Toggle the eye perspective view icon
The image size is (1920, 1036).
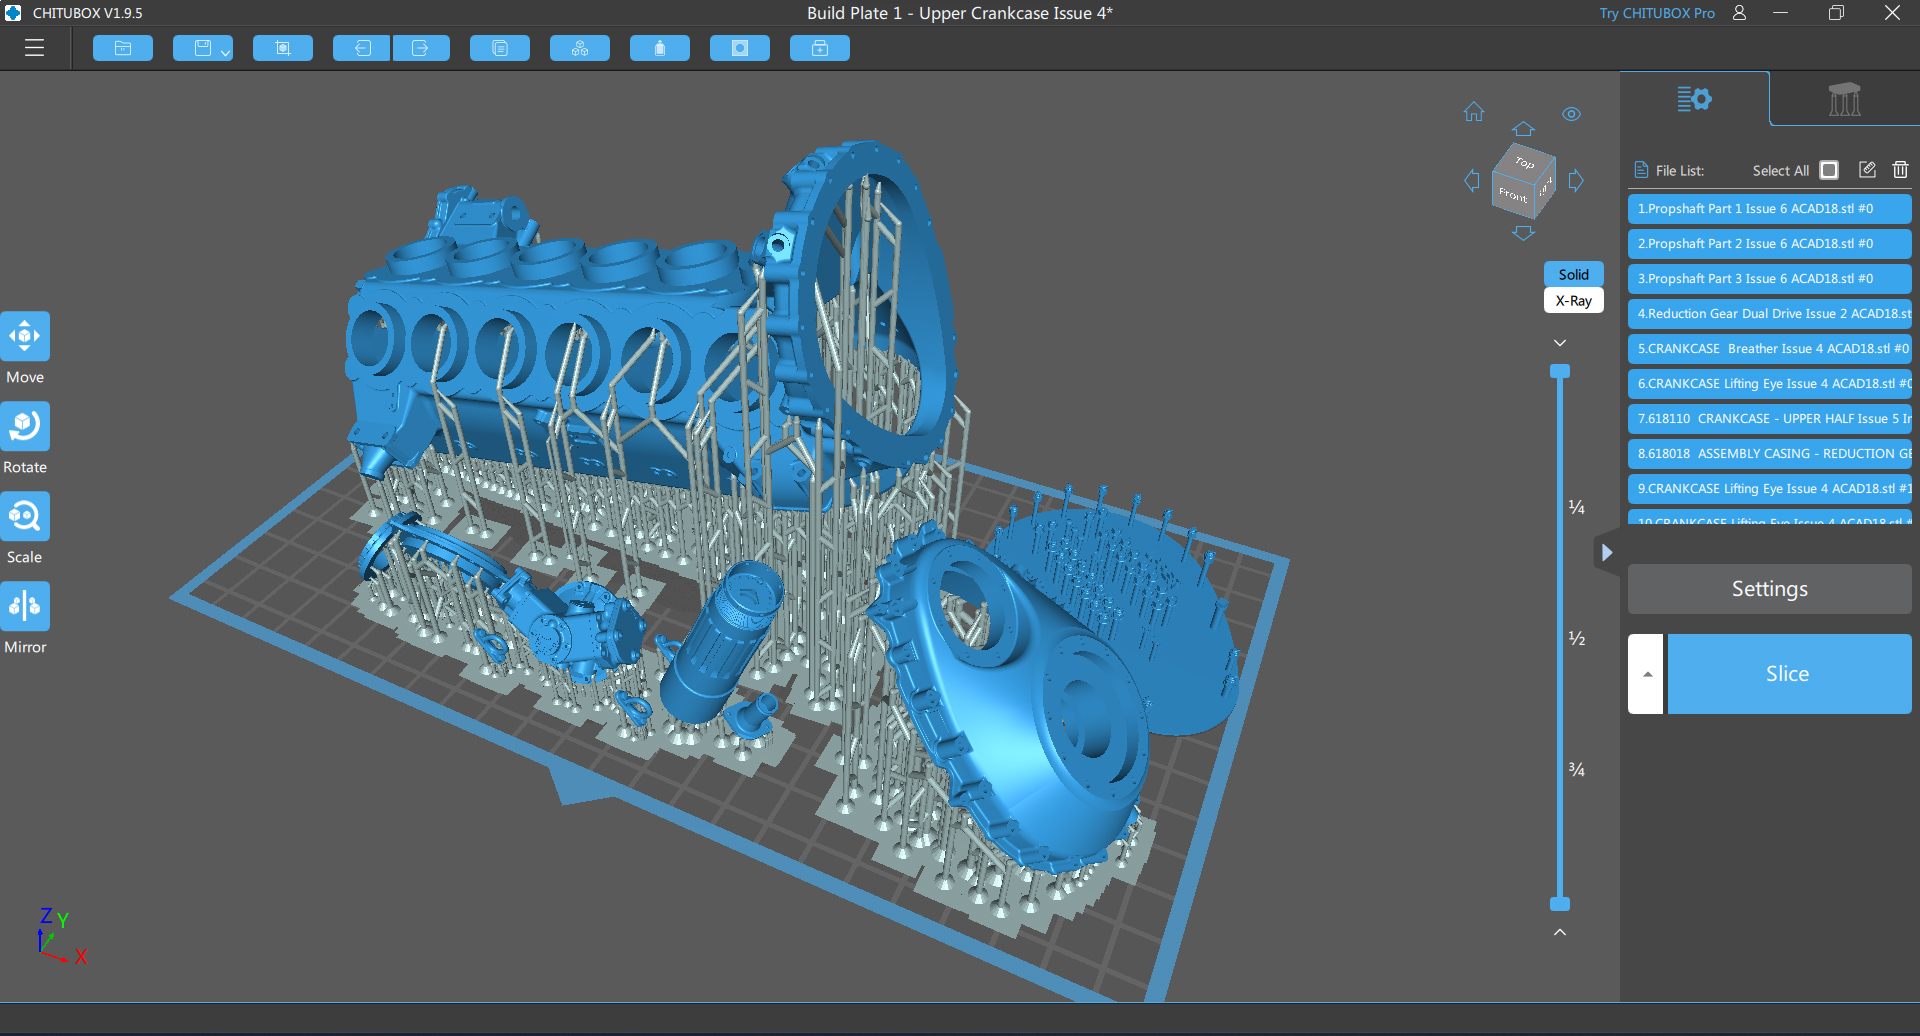[x=1571, y=114]
